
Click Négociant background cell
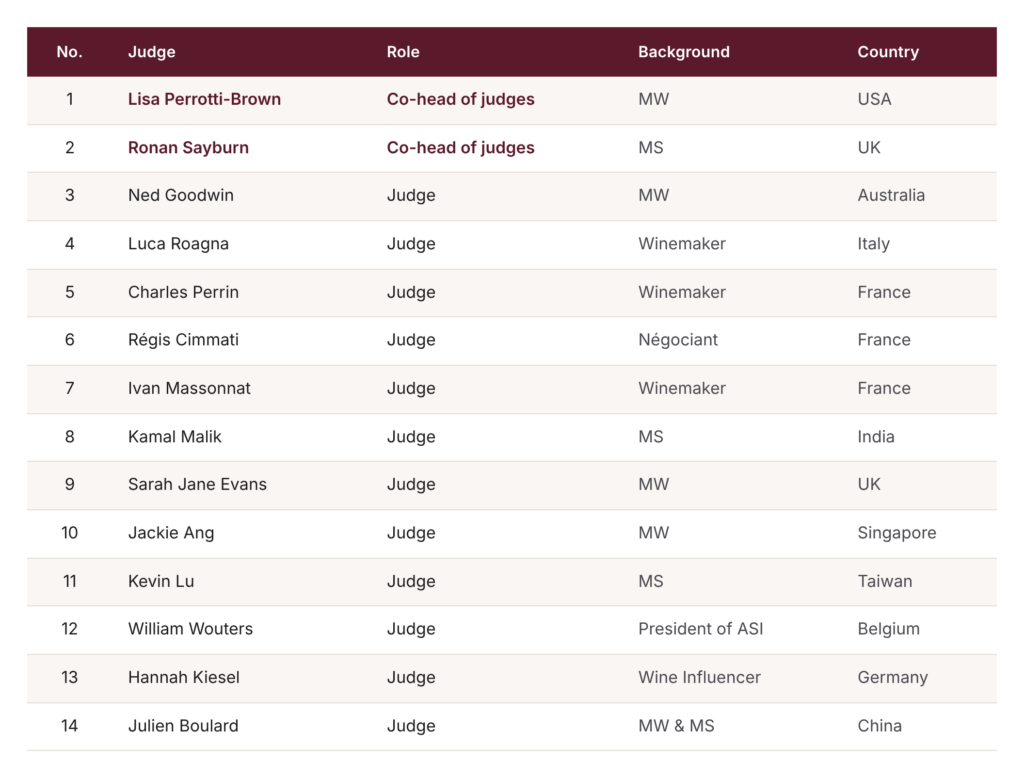(x=678, y=340)
